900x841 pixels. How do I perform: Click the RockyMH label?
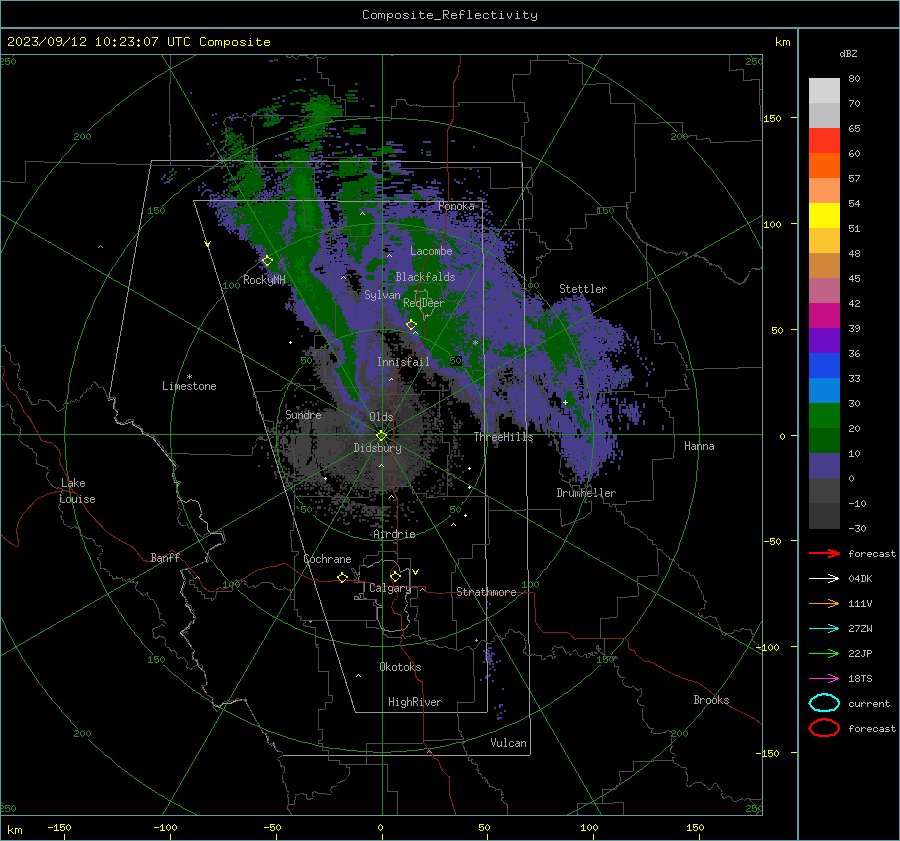tap(264, 280)
